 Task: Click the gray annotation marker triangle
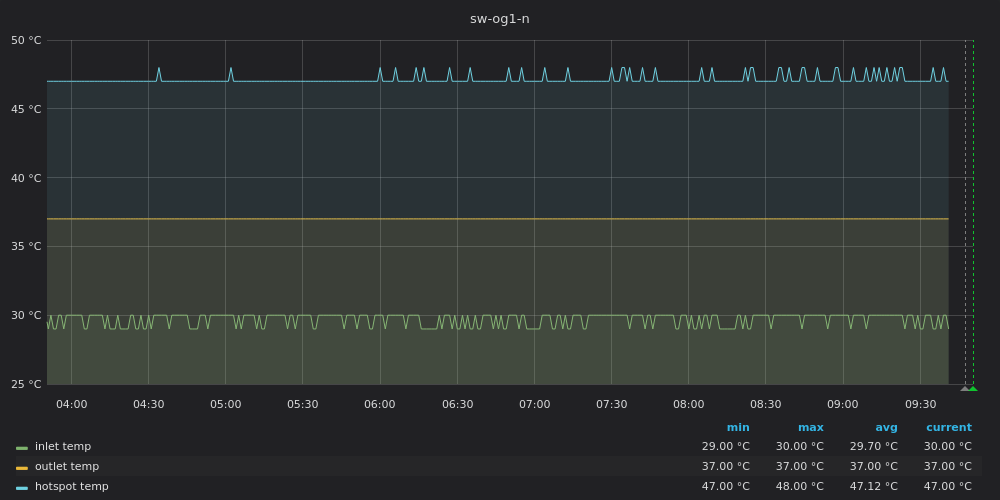[964, 388]
